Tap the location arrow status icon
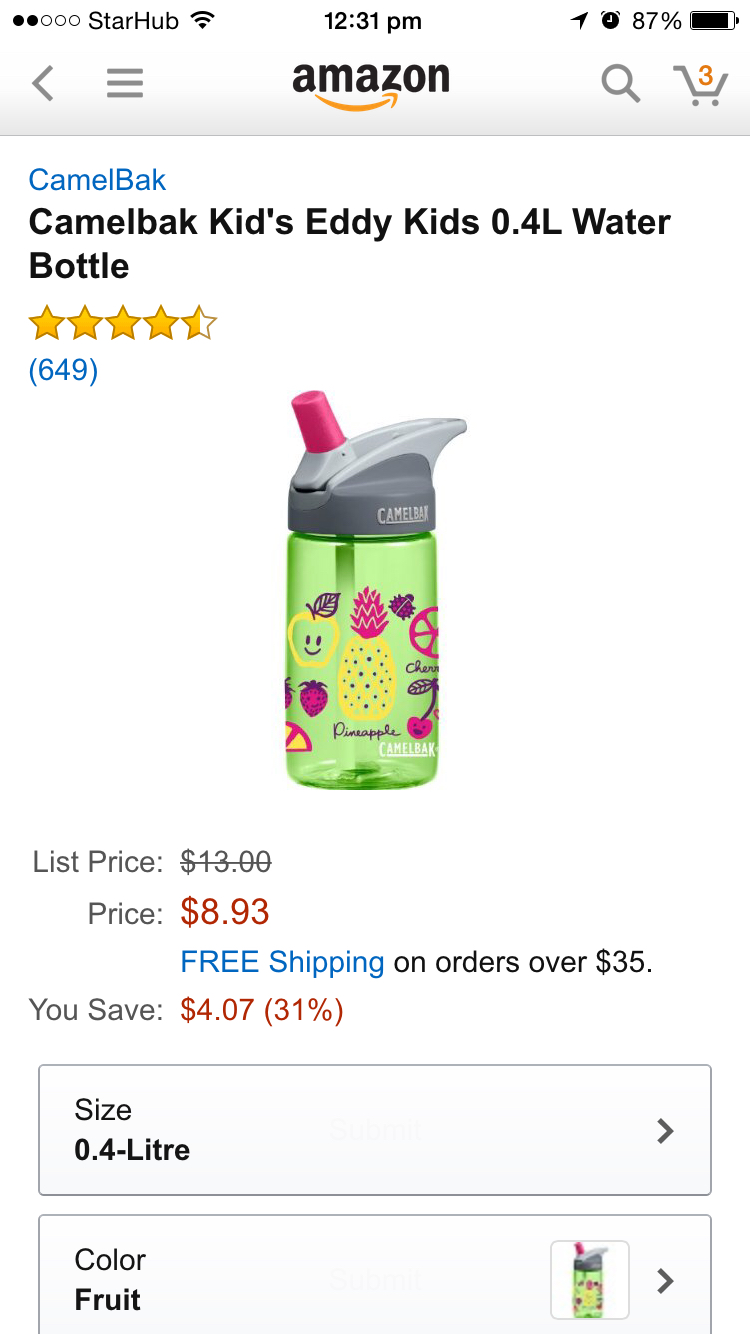This screenshot has height=1334, width=750. tap(579, 20)
